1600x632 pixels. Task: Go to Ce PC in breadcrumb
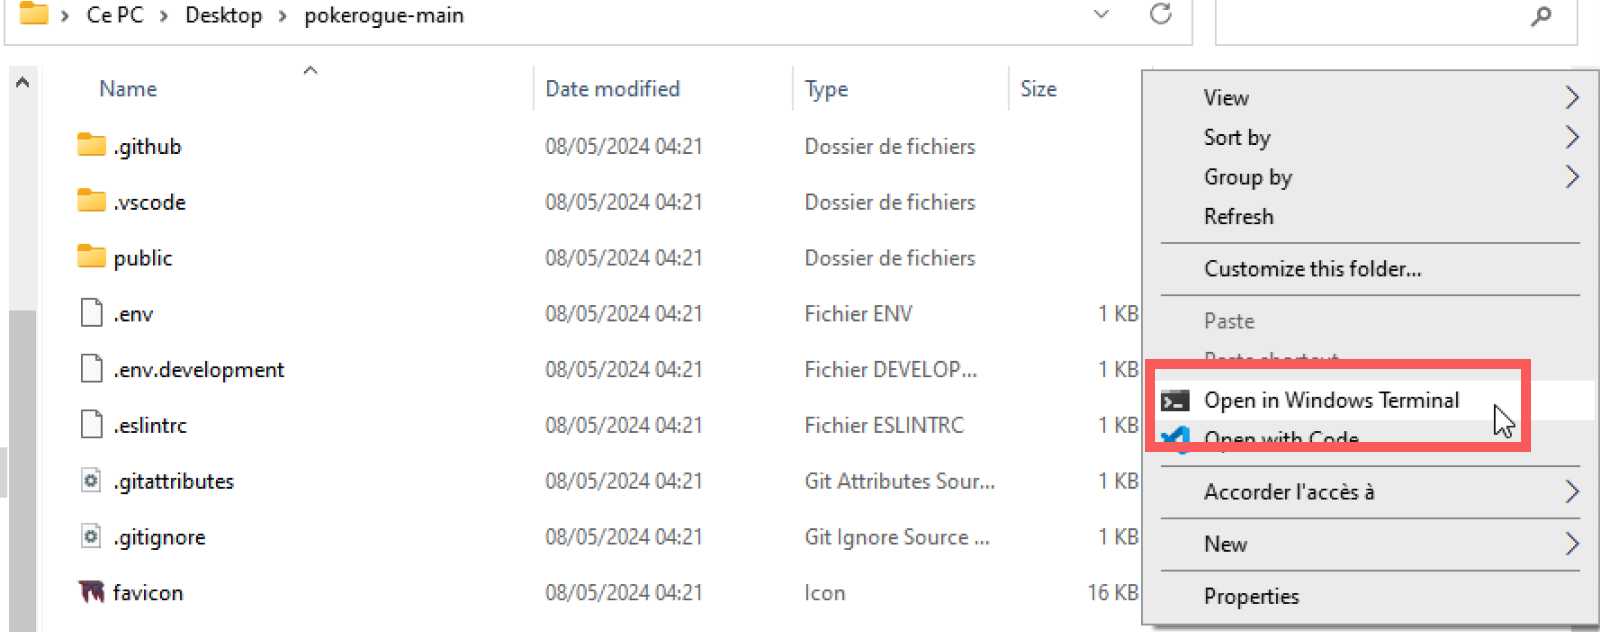(x=115, y=15)
